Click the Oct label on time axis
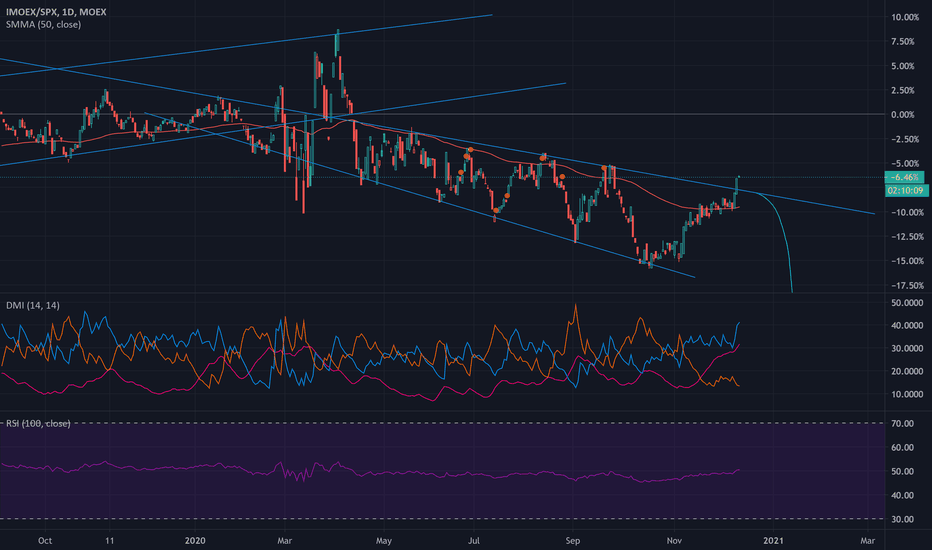Screen dimensions: 932x550 45,540
